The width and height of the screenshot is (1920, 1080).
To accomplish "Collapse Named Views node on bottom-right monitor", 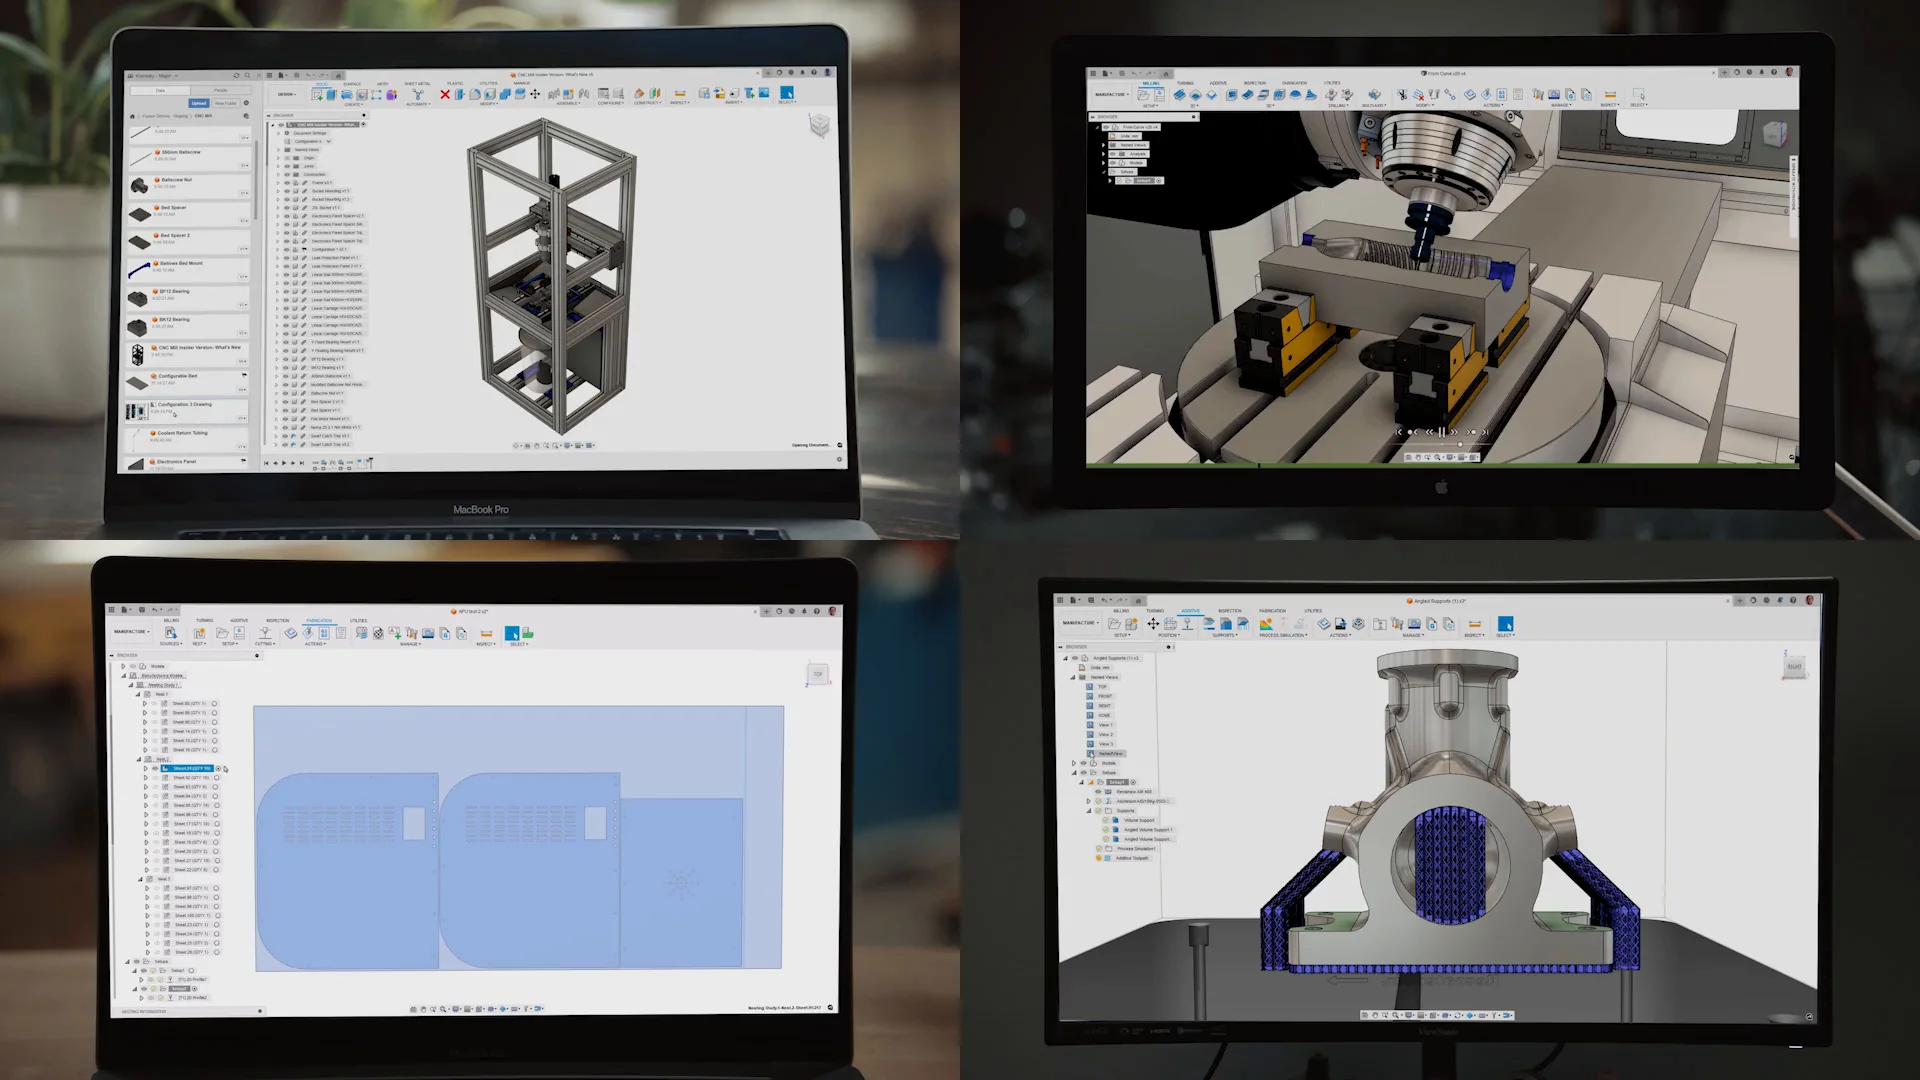I will (1073, 677).
